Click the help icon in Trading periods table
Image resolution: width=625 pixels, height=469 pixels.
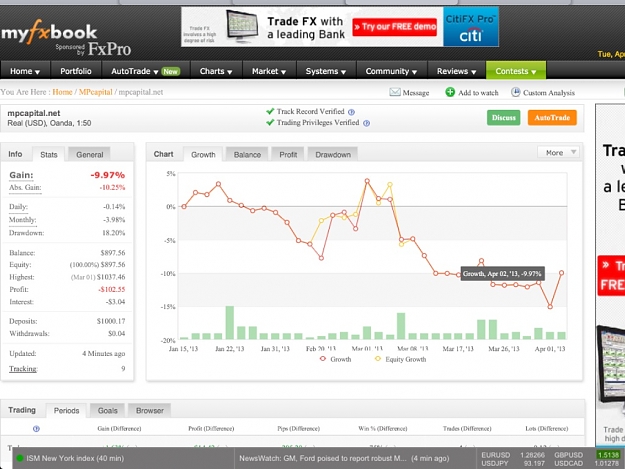tap(36, 429)
